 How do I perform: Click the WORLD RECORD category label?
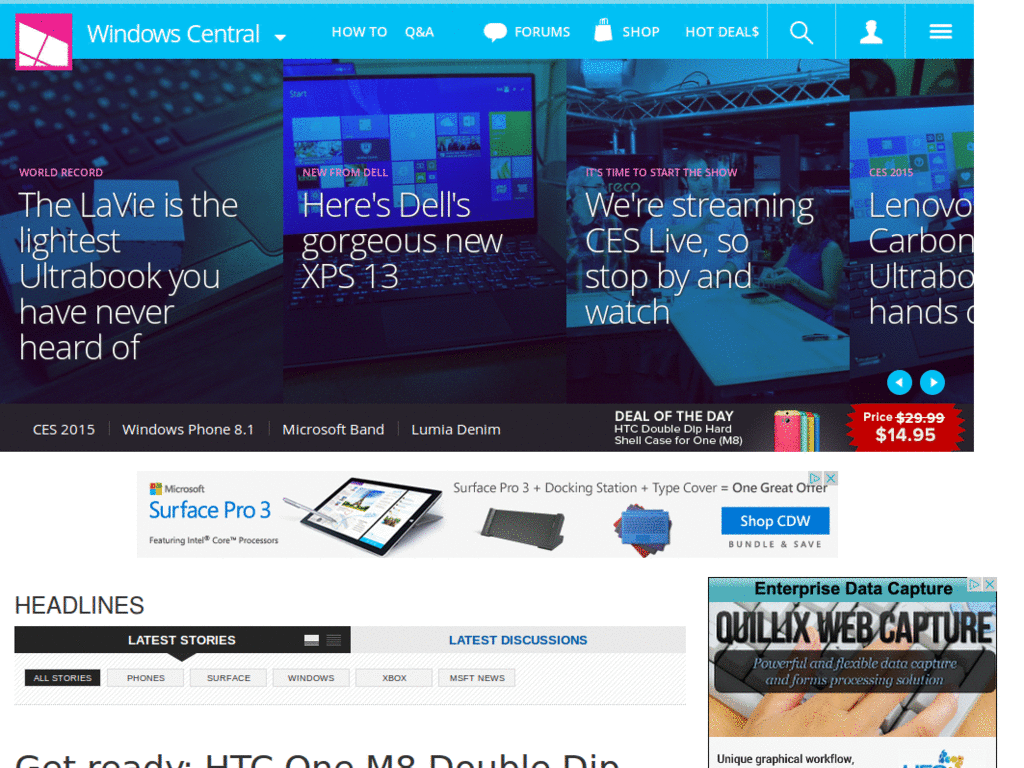pyautogui.click(x=61, y=172)
